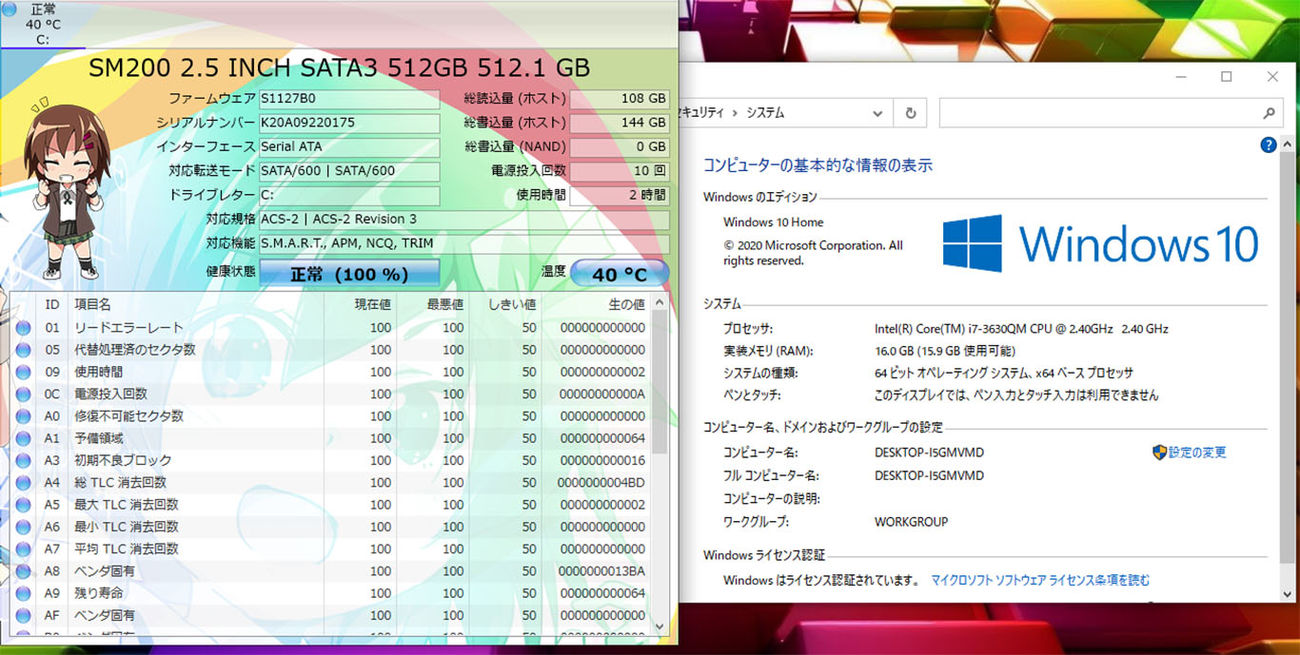Click the ID column header
The height and width of the screenshot is (655, 1300).
52,304
